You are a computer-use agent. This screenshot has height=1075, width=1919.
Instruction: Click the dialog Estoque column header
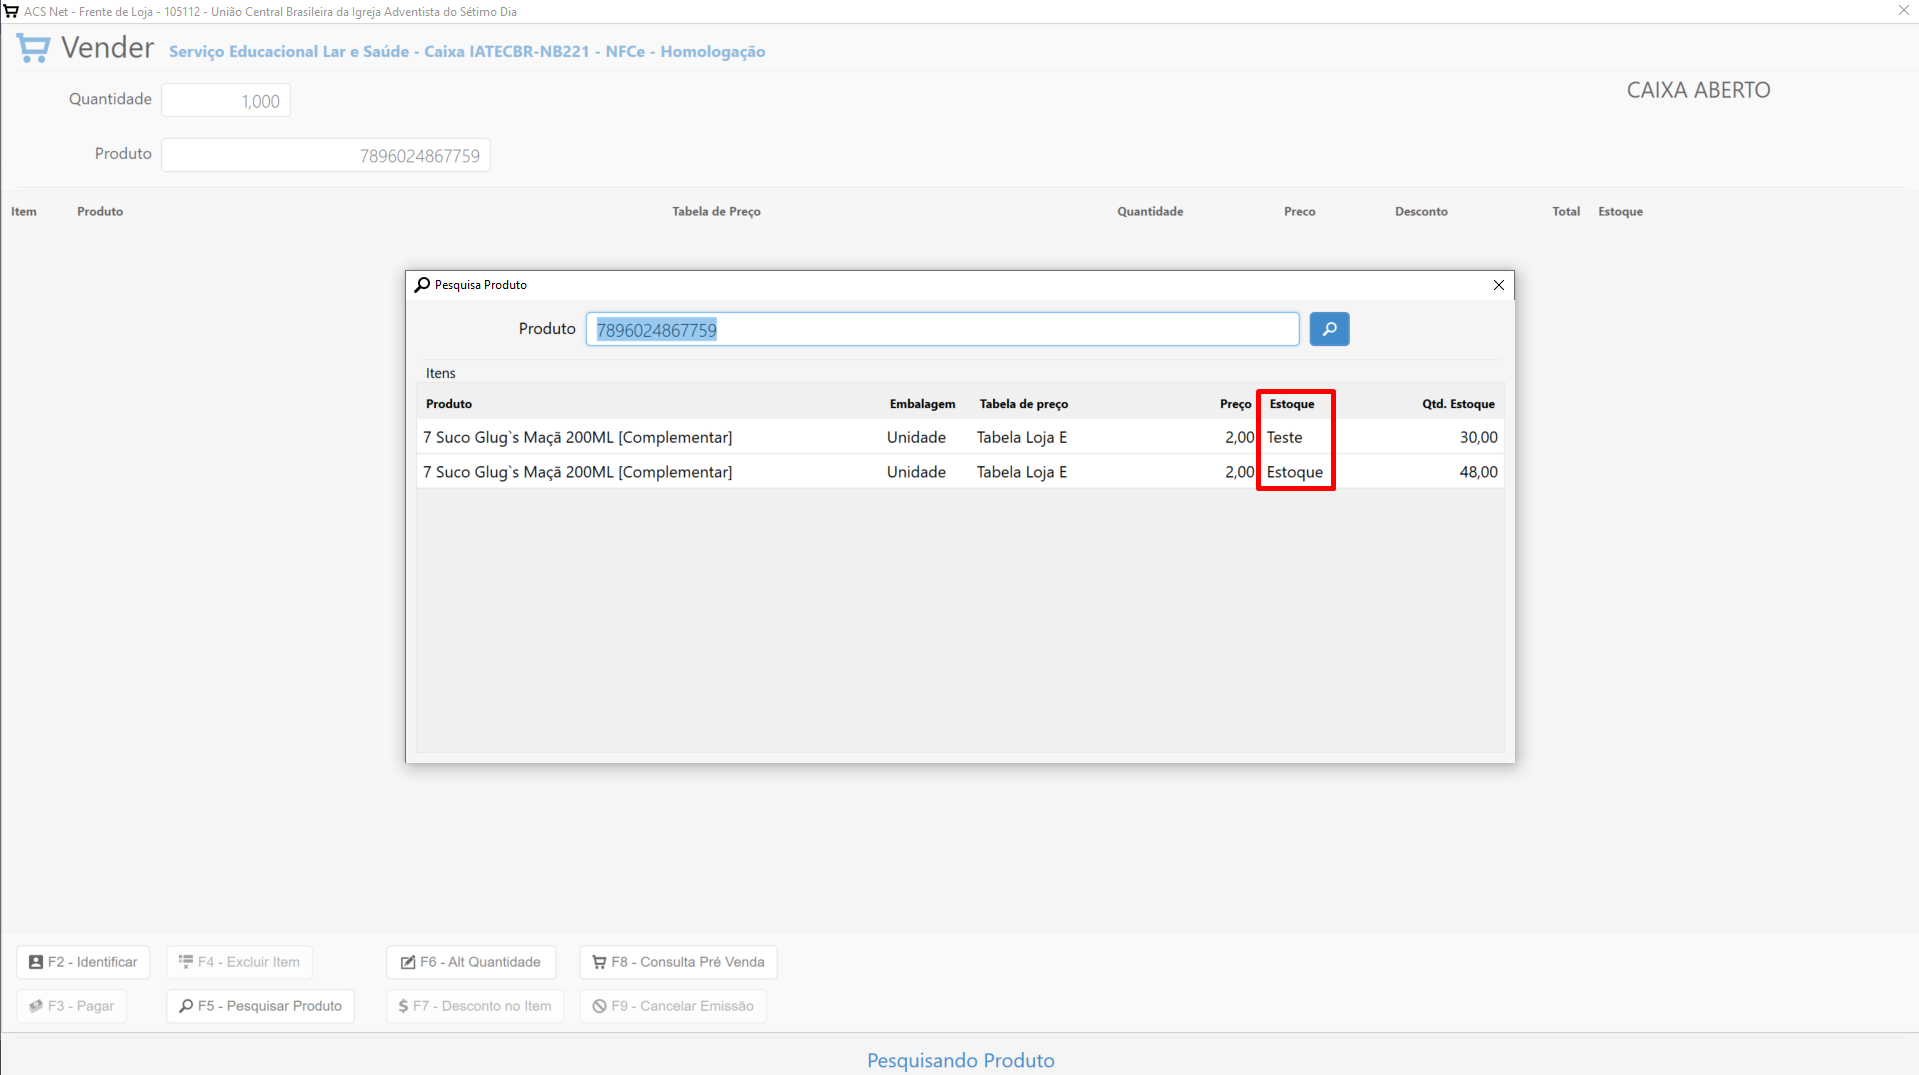tap(1292, 404)
